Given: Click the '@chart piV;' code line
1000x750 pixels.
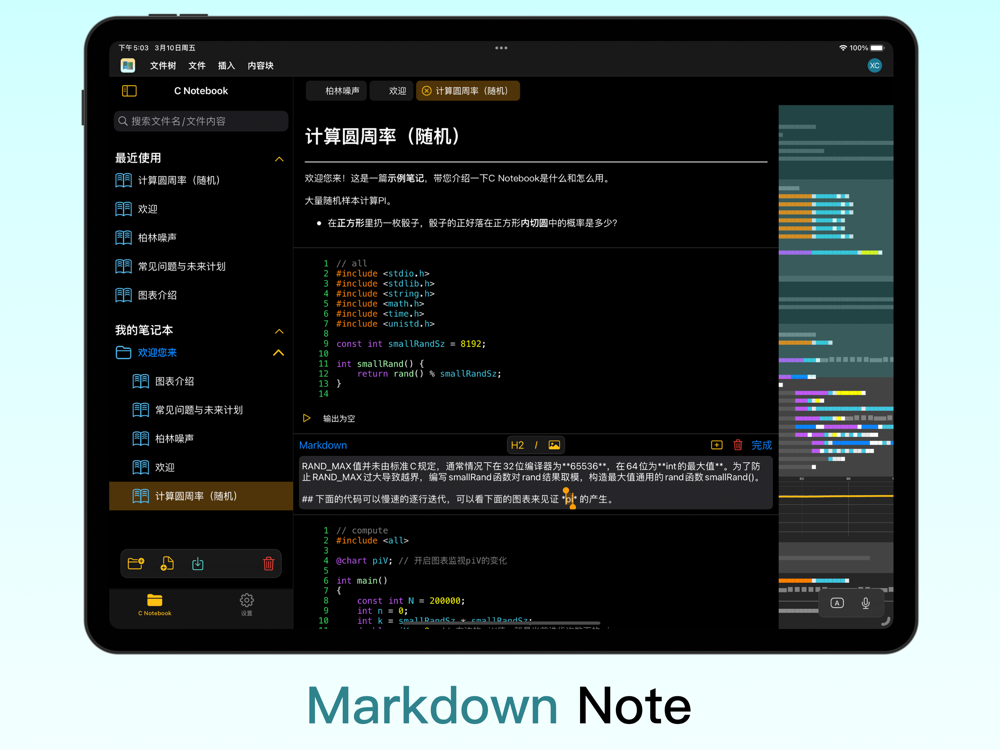Looking at the screenshot, I should click(363, 561).
